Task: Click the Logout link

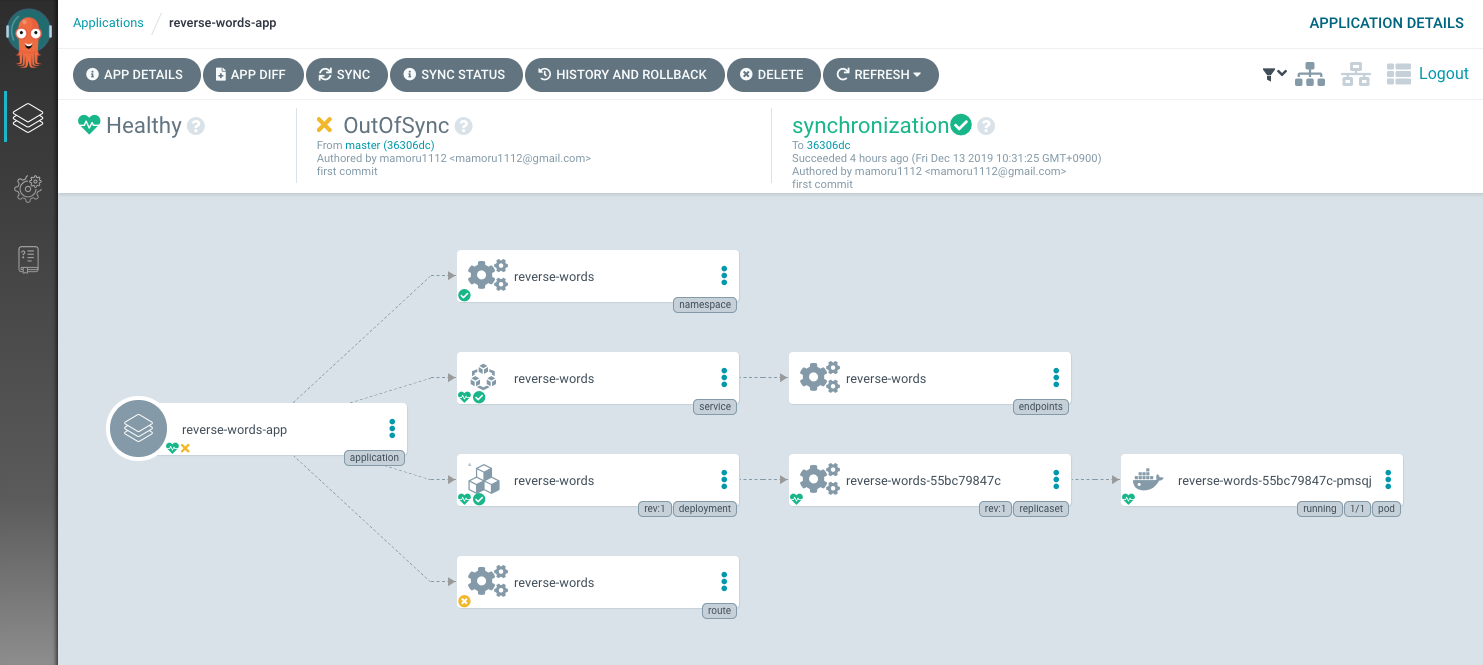Action: (1444, 73)
